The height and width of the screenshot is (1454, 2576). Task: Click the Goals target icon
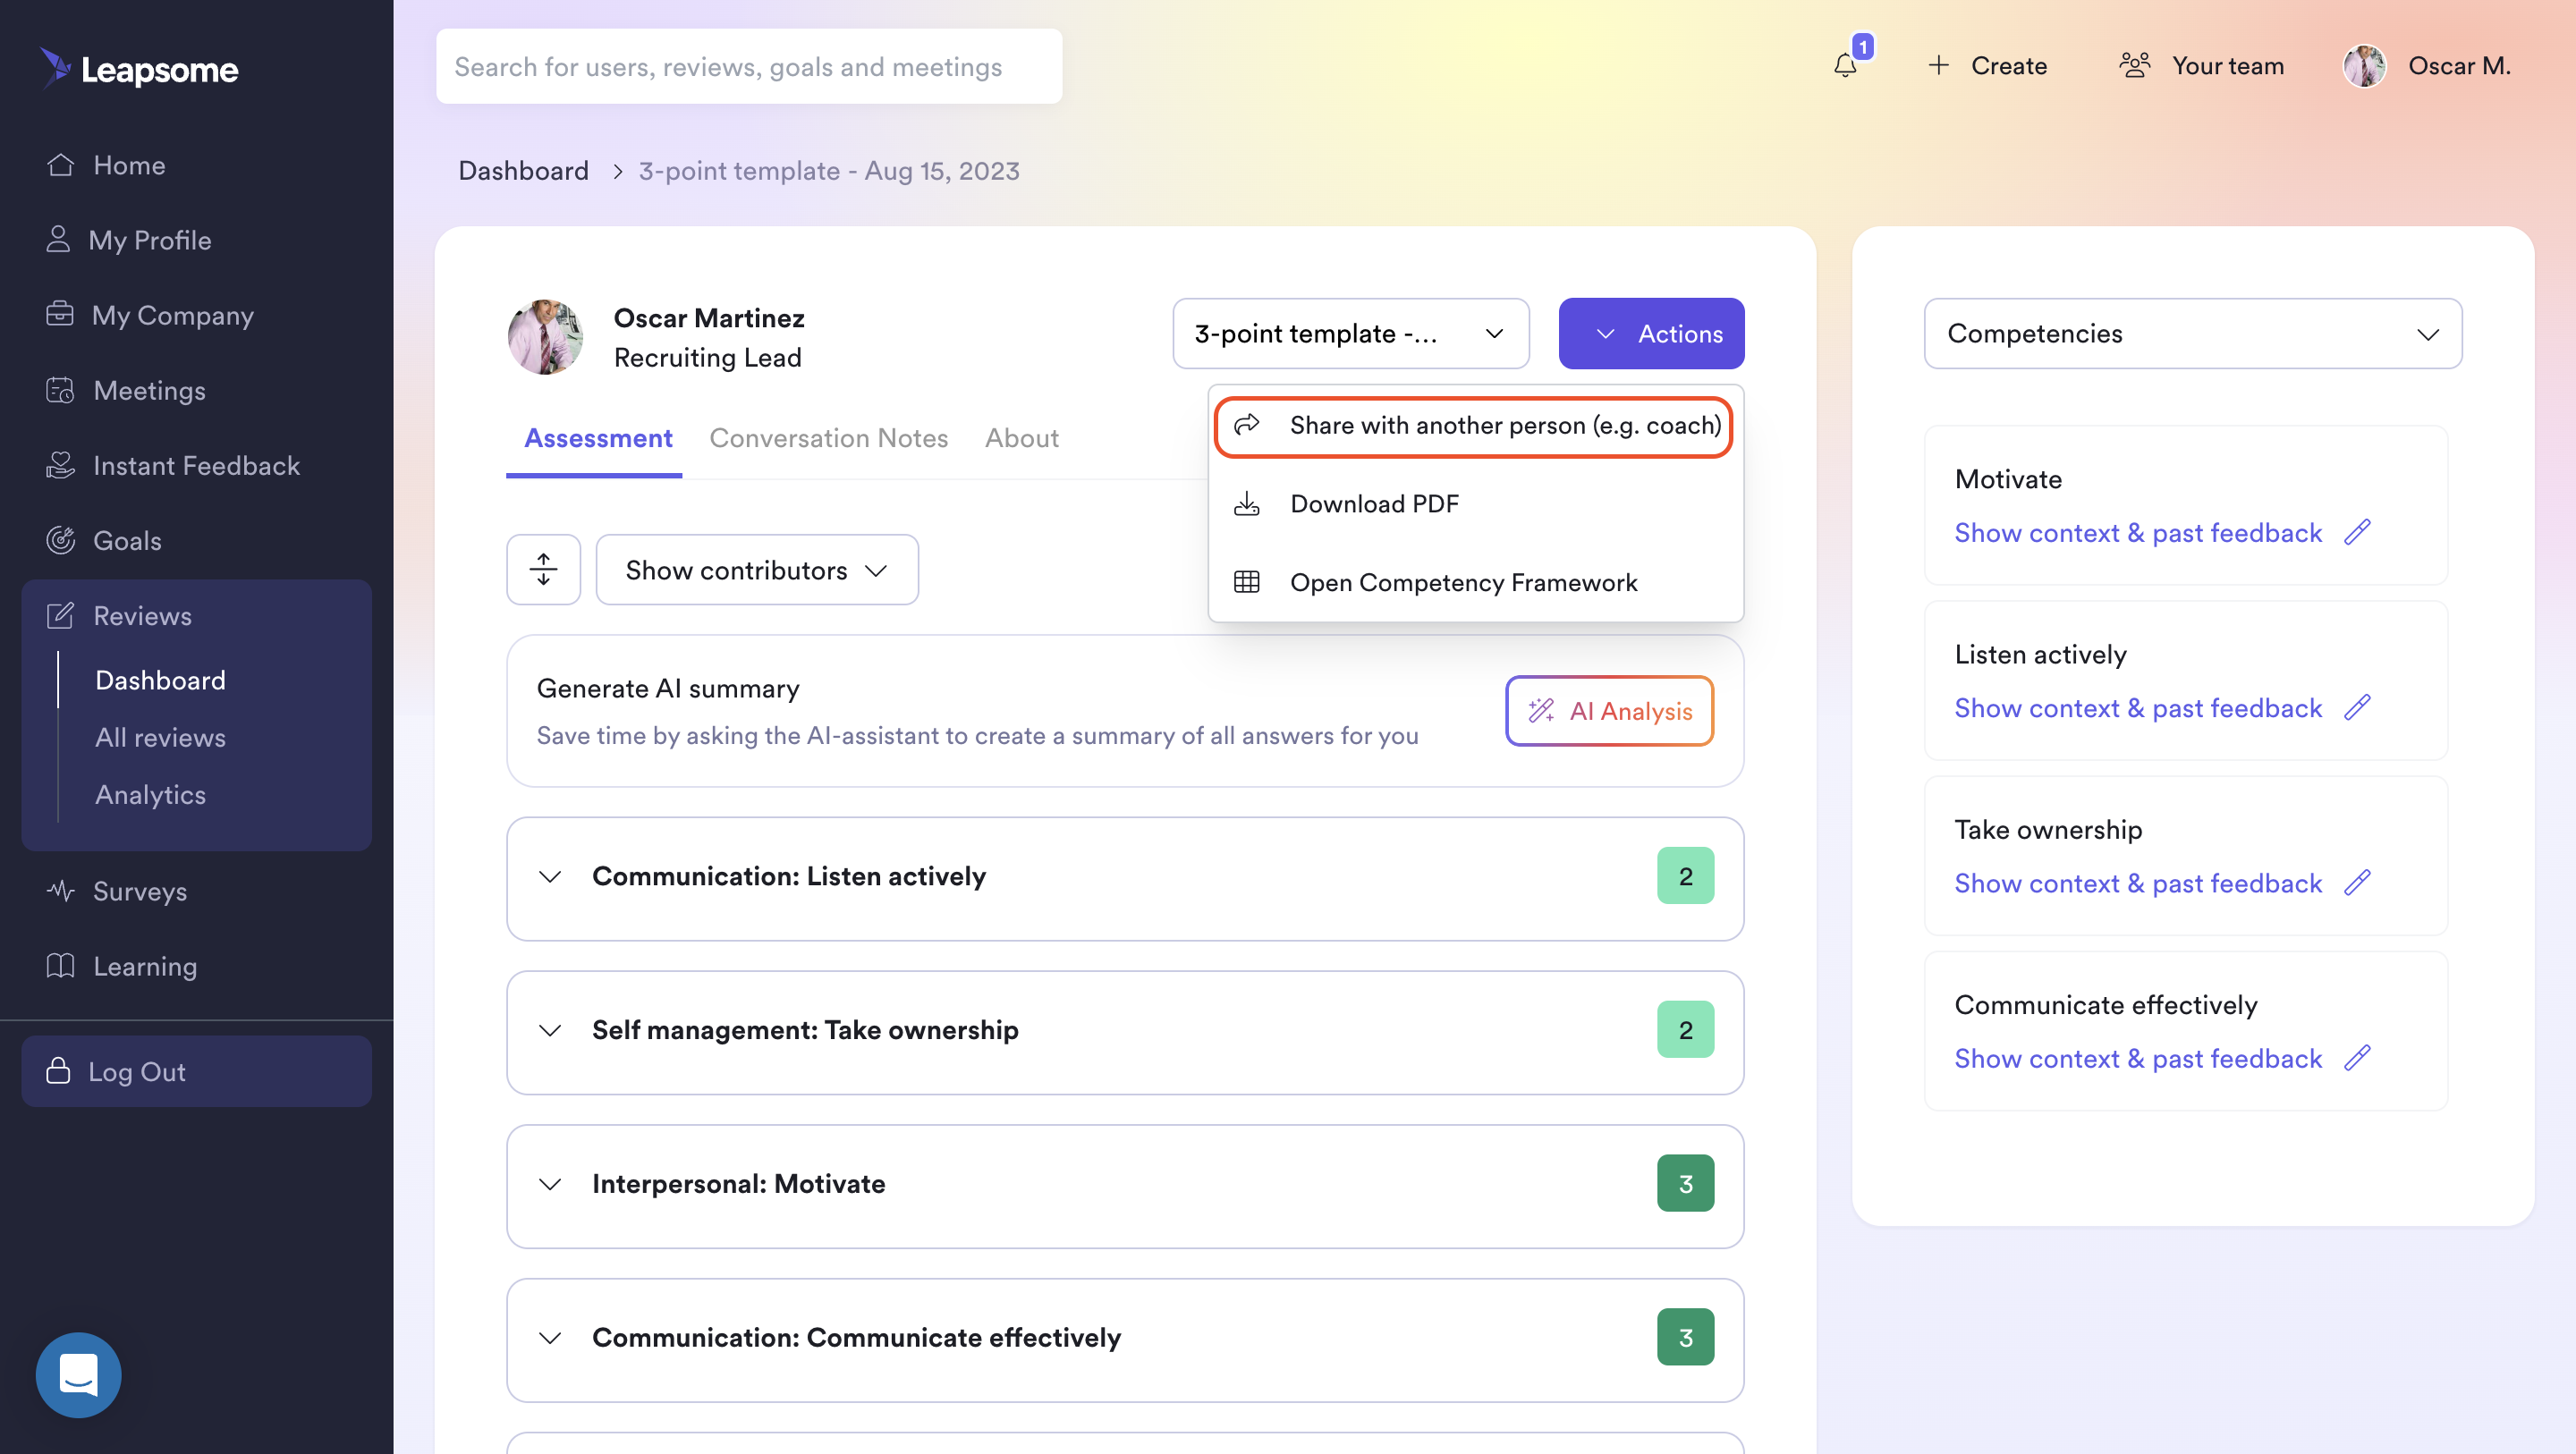coord(60,540)
